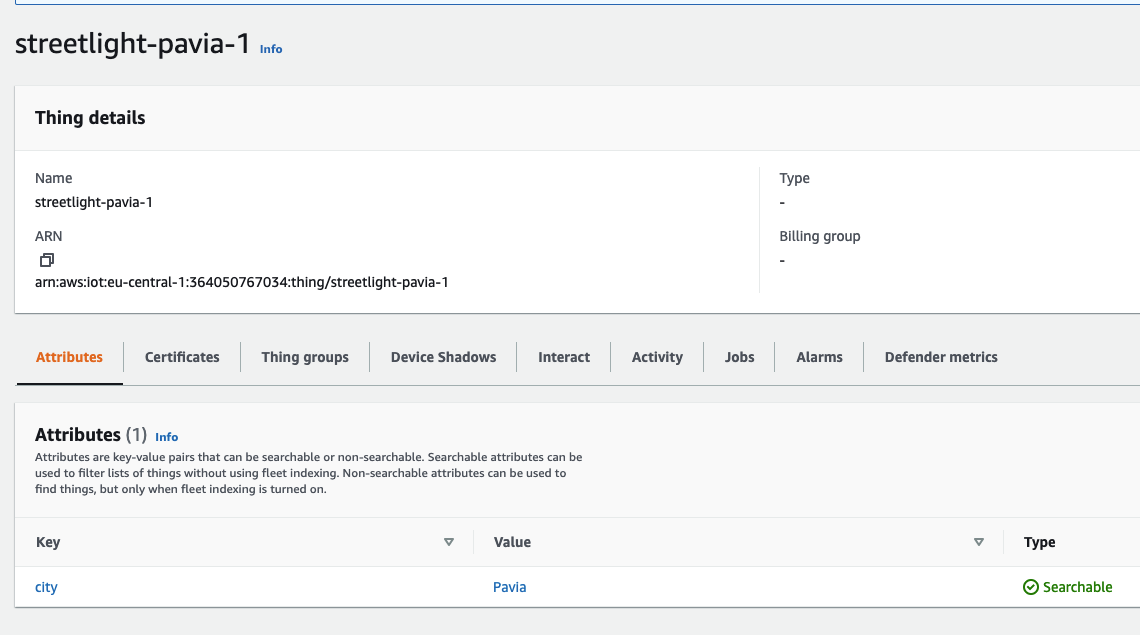Screen dimensions: 1140x635
Task: Open Info link beside streetlight-pavia-1 title
Action: tap(271, 49)
